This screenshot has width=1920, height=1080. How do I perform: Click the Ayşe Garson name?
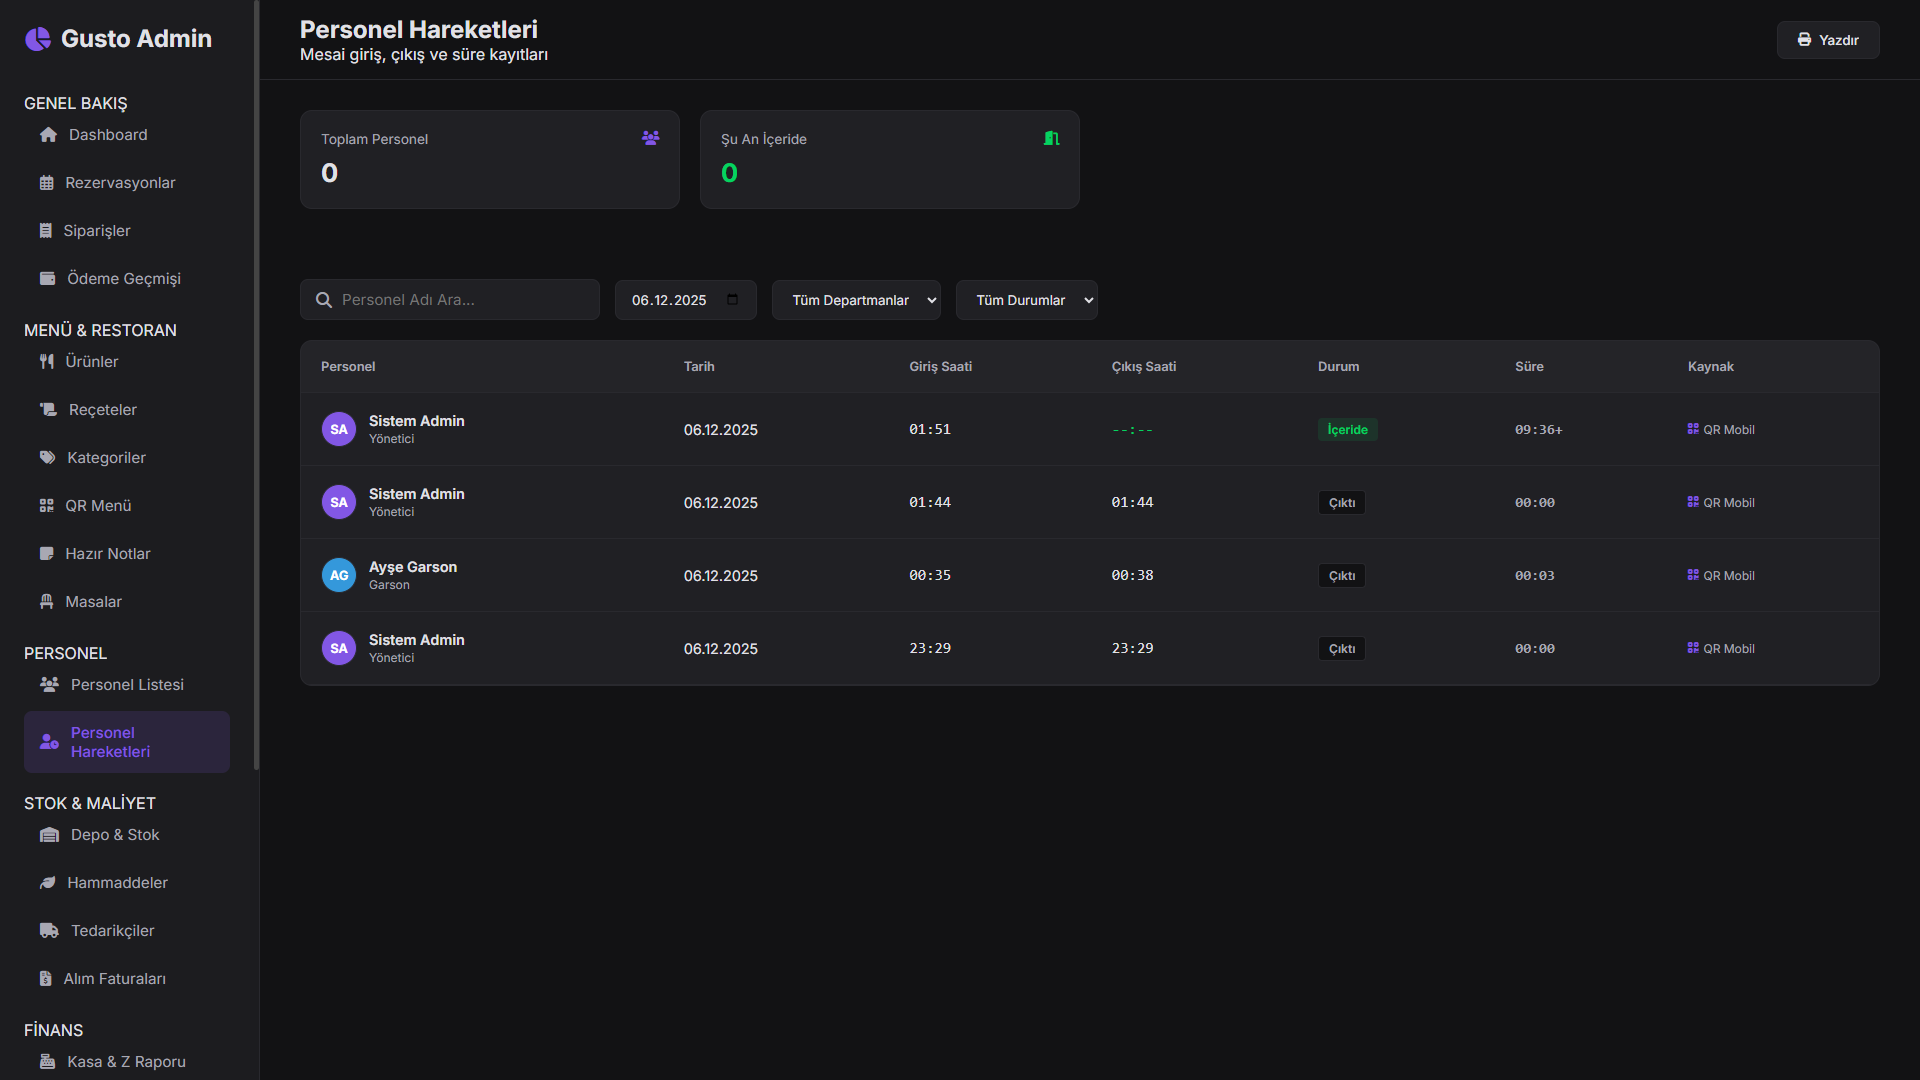point(413,567)
